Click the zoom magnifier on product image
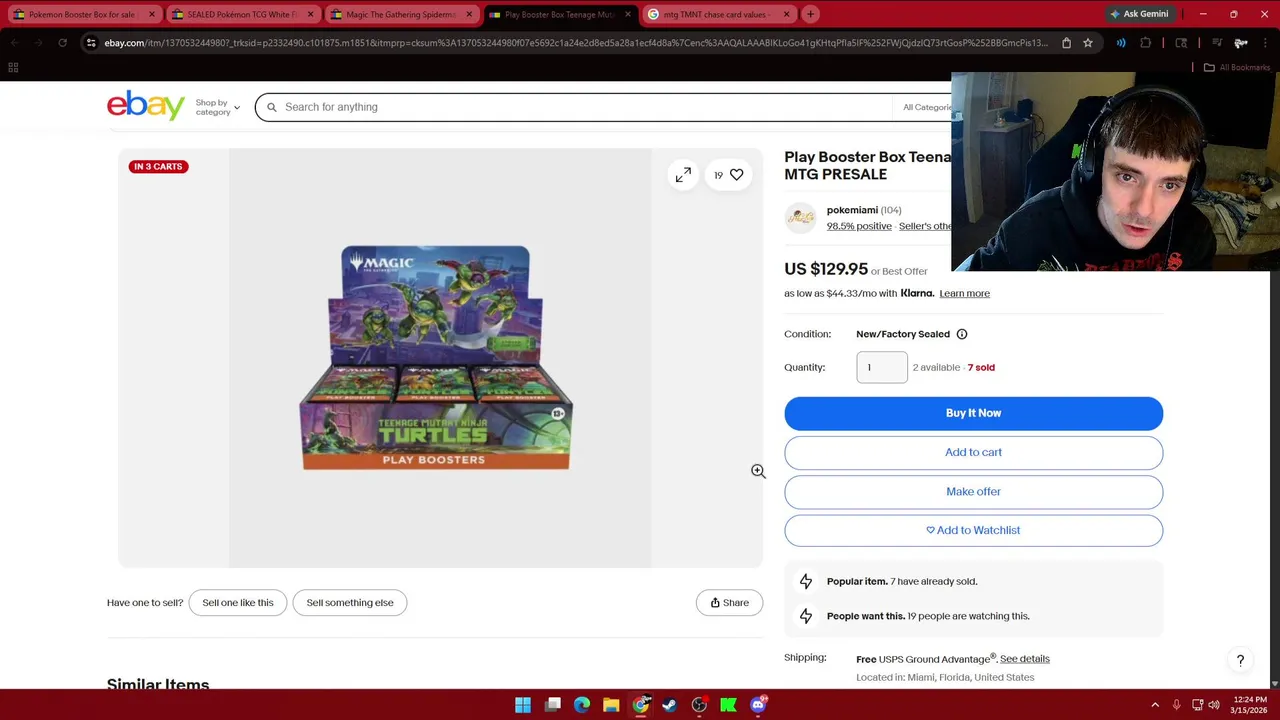Screen dimensions: 1280x720 coord(758,471)
